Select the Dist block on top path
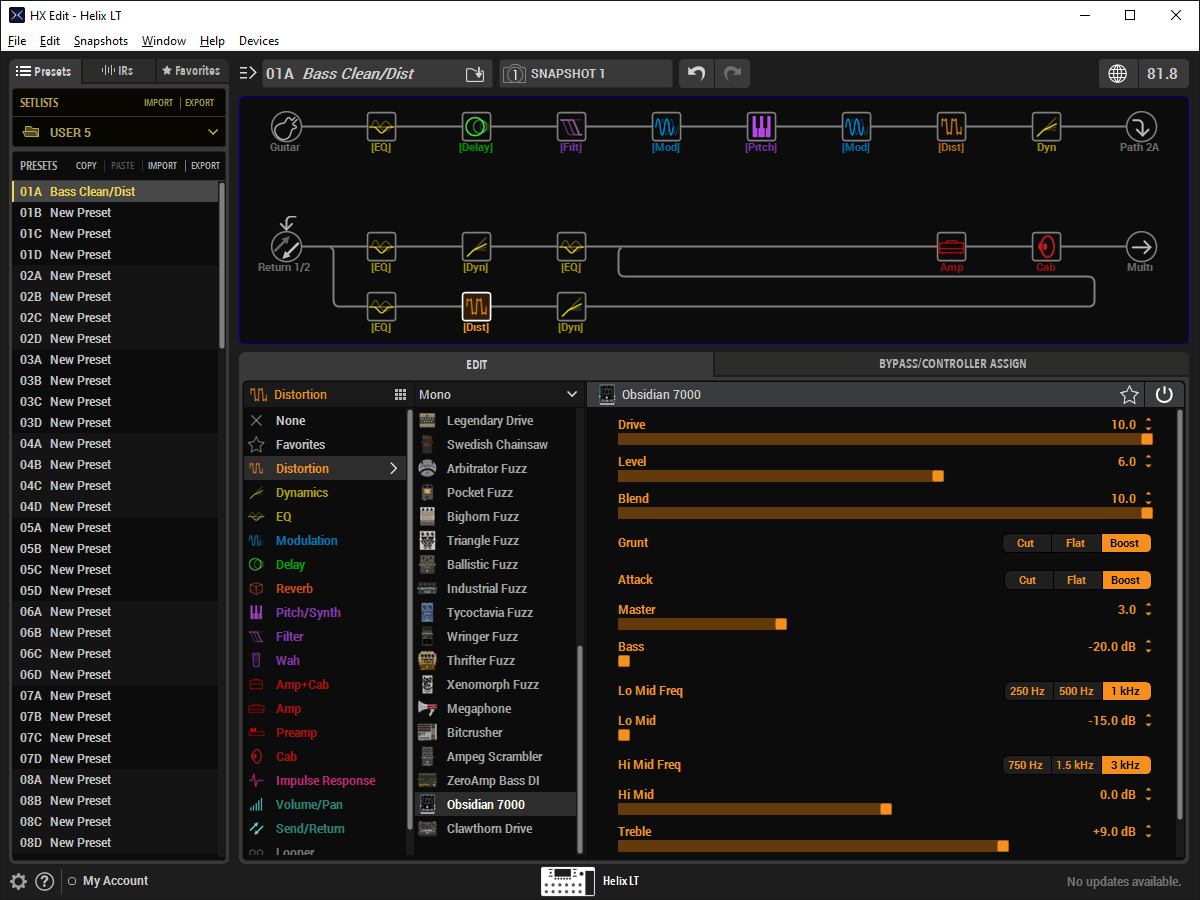1200x900 pixels. point(951,127)
